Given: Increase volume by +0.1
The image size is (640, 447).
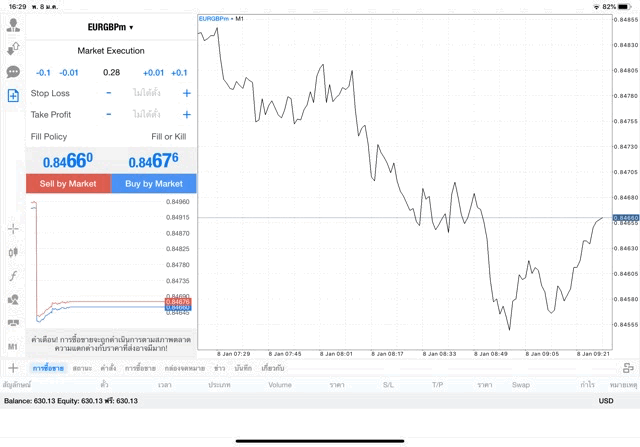Looking at the screenshot, I should 179,72.
